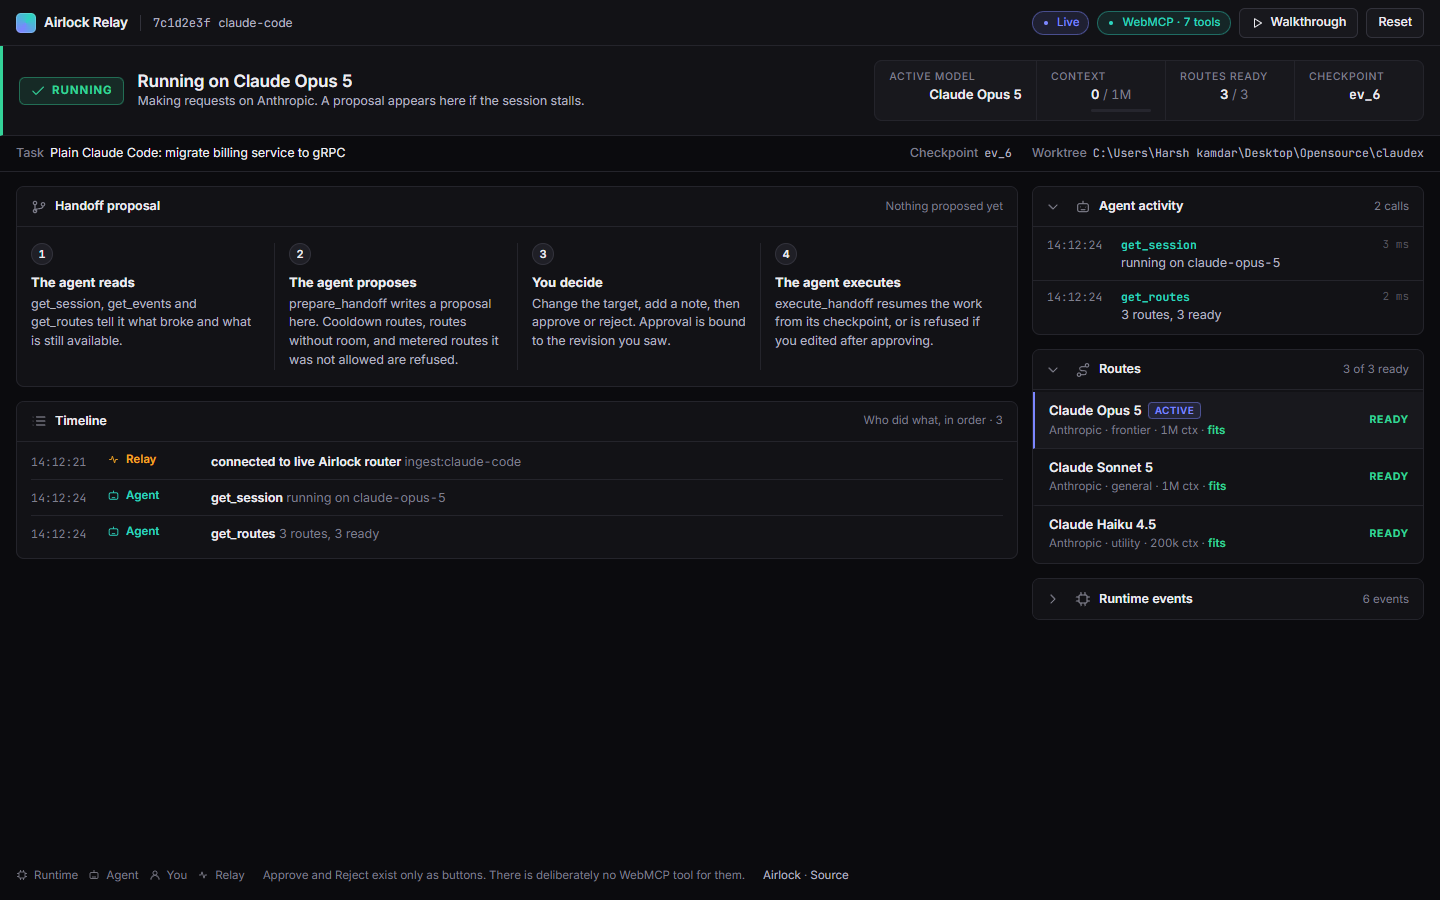1440x900 pixels.
Task: Click the CHECKPOINT value ev_6 in the stats bar
Action: [x=1364, y=95]
